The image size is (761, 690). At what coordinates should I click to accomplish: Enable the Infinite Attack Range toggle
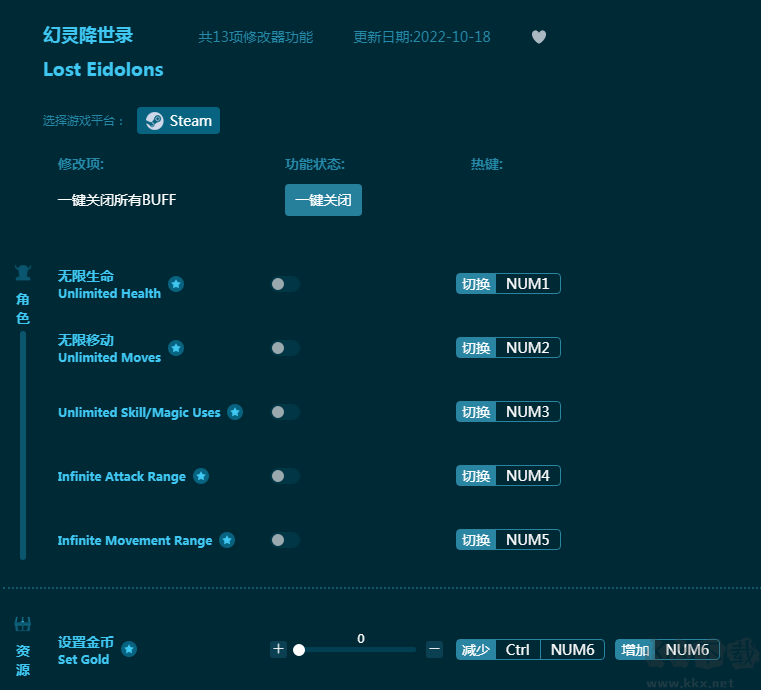tap(284, 476)
